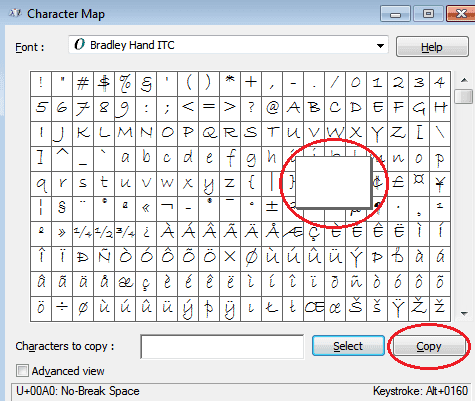Select the plus + character

tap(251, 83)
